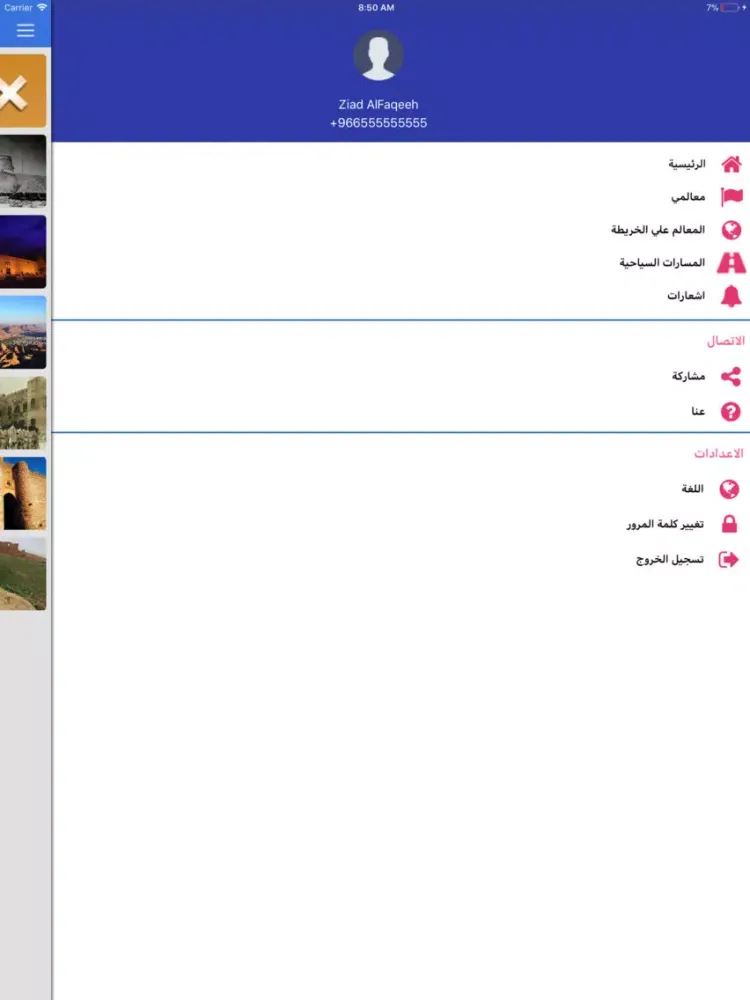Screen dimensions: 750x1000
Task: Select المعالم علي الخريطة menu entry
Action: [658, 230]
